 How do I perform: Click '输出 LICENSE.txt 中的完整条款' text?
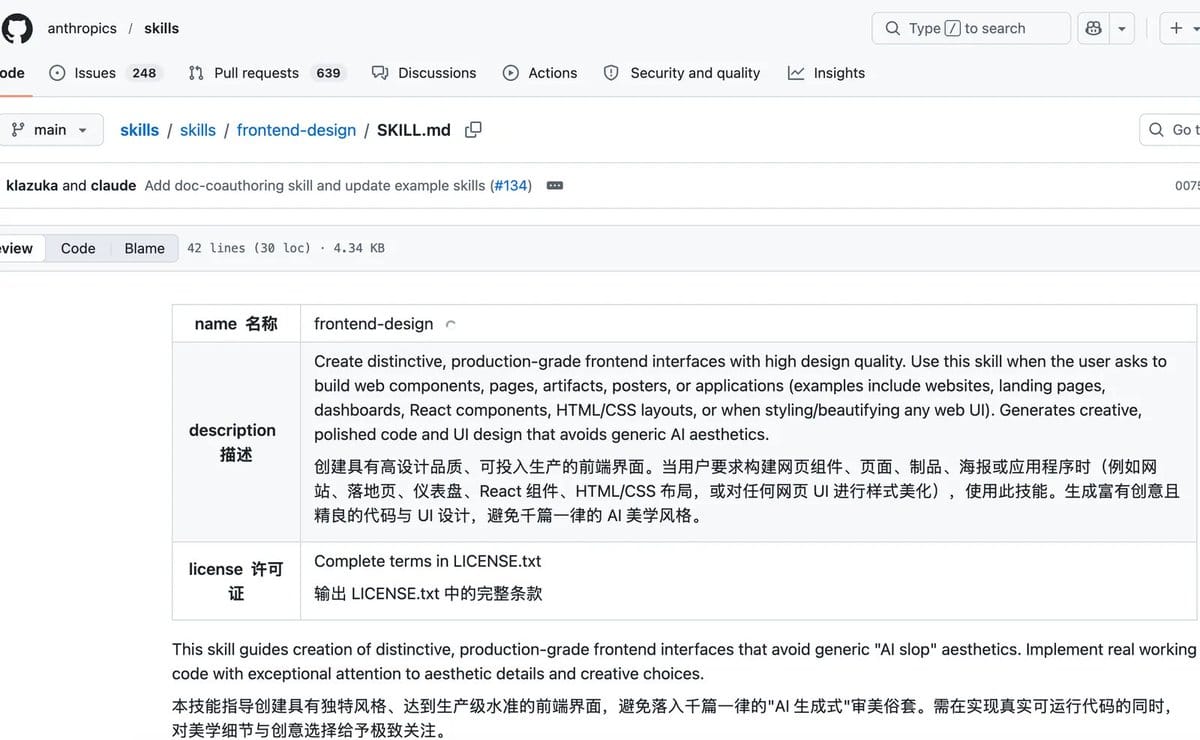pyautogui.click(x=428, y=593)
